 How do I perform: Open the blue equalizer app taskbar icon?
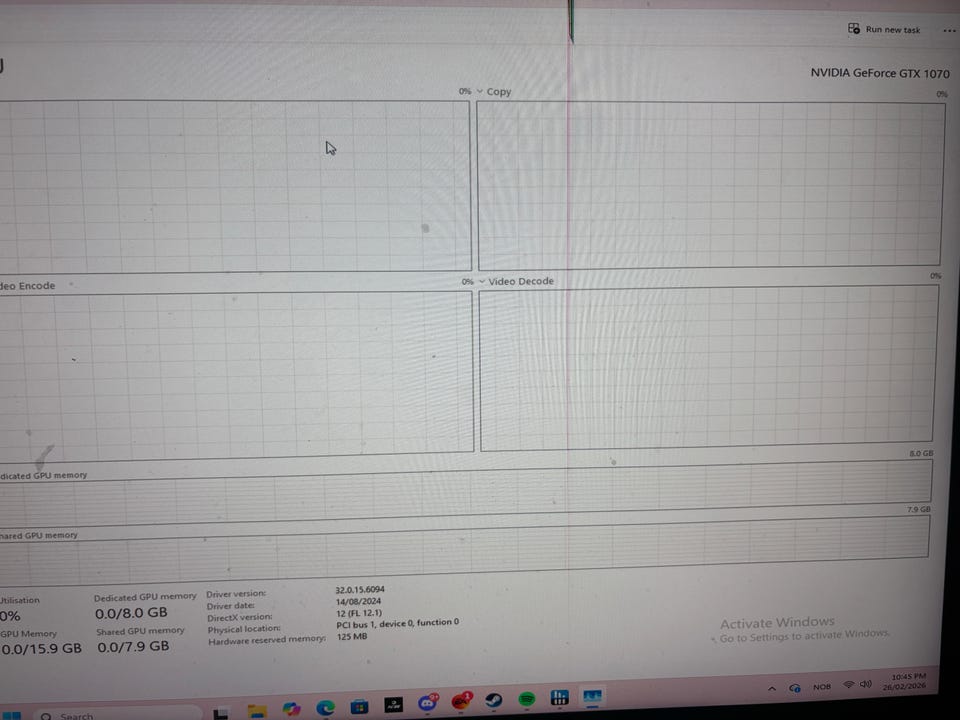(560, 697)
